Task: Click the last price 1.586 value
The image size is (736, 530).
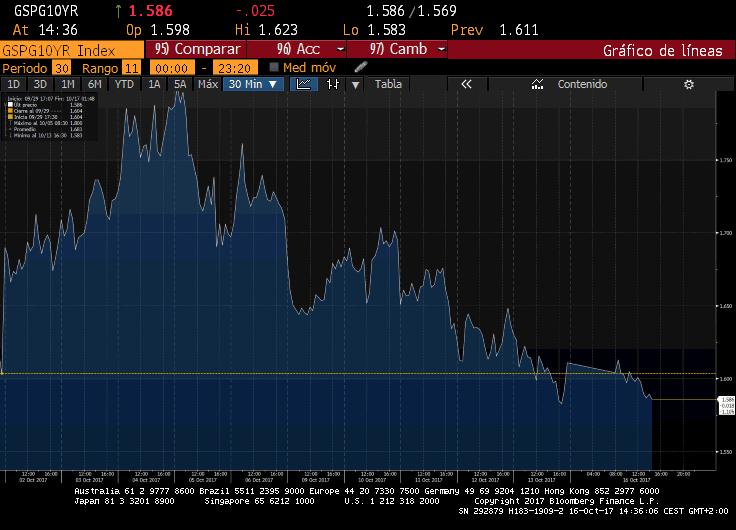Action: point(150,11)
